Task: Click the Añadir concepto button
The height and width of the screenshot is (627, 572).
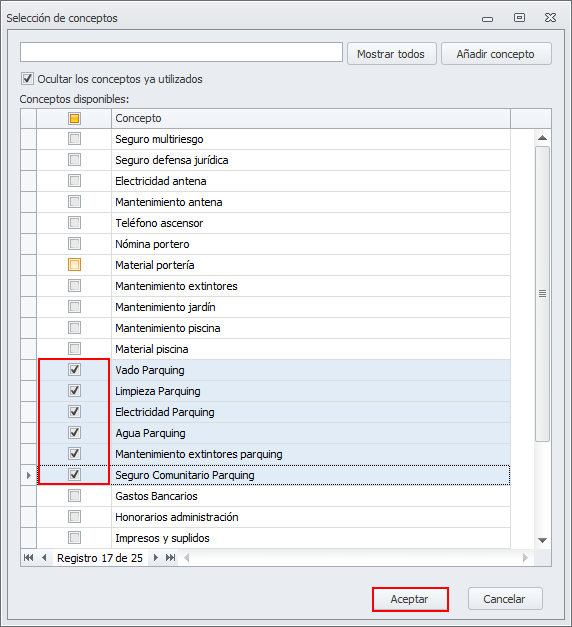Action: [496, 54]
